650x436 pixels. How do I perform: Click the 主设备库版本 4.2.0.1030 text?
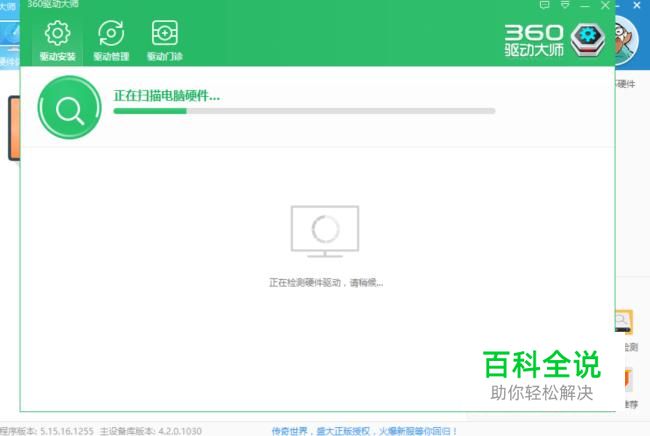pos(150,431)
